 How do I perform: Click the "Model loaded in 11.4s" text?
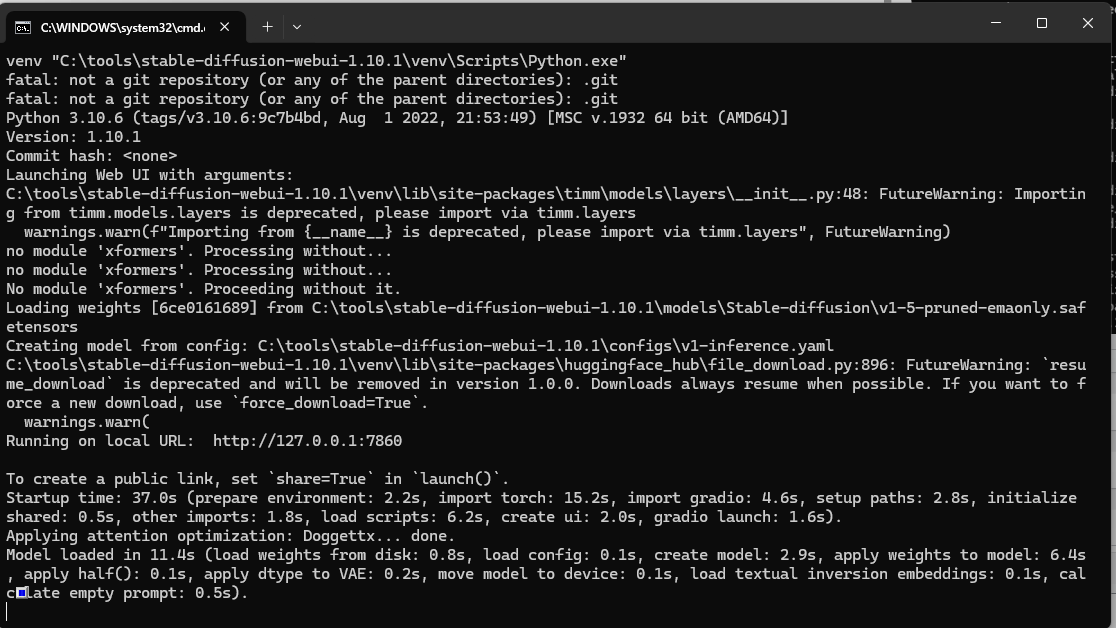tap(100, 555)
